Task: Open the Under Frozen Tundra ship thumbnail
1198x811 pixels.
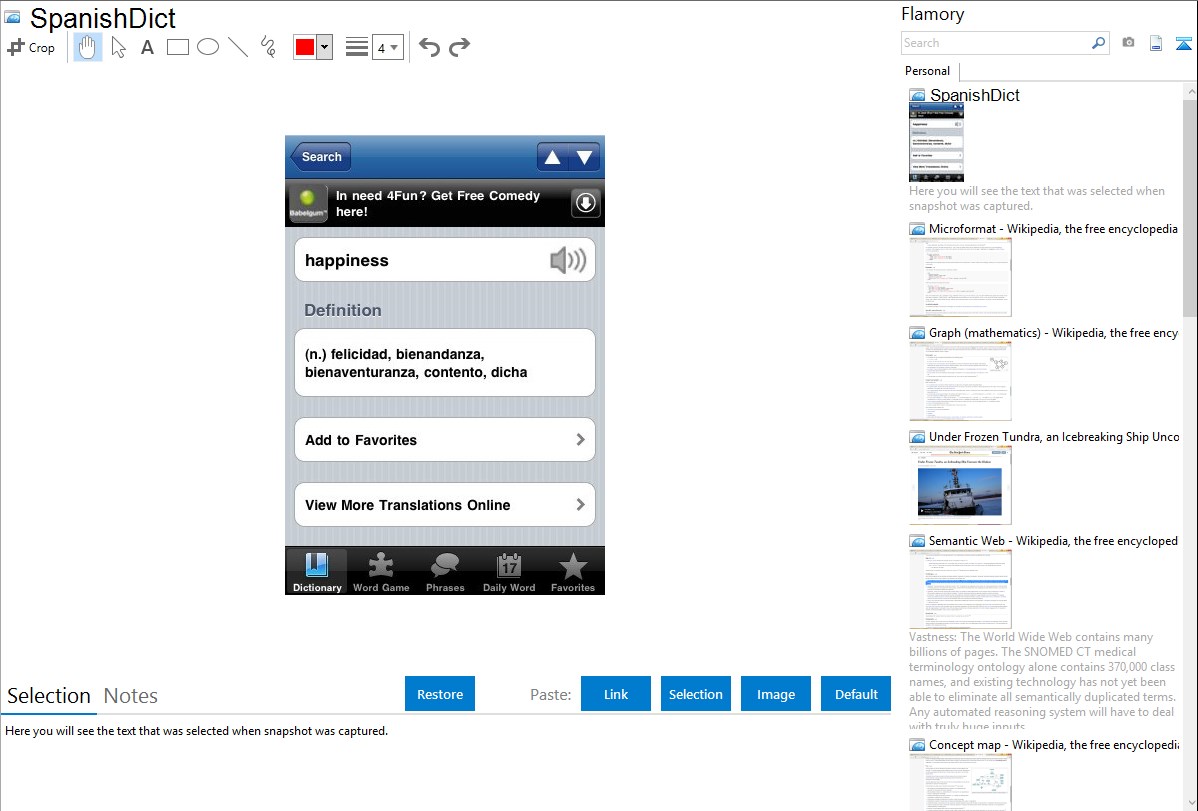Action: [x=960, y=485]
